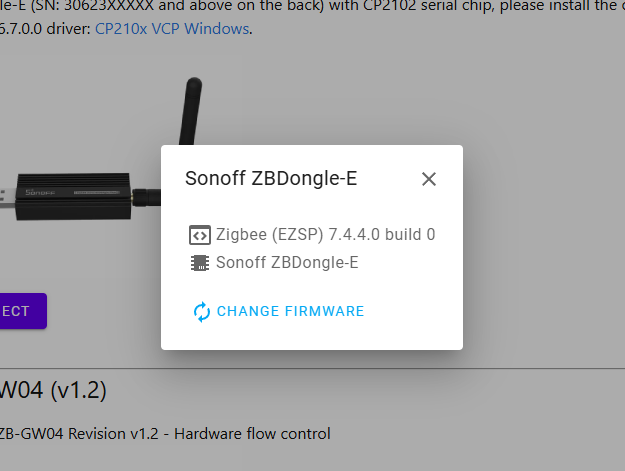The height and width of the screenshot is (471, 625).
Task: Click the "6.7.0.0 driver:" text
Action: click(46, 28)
